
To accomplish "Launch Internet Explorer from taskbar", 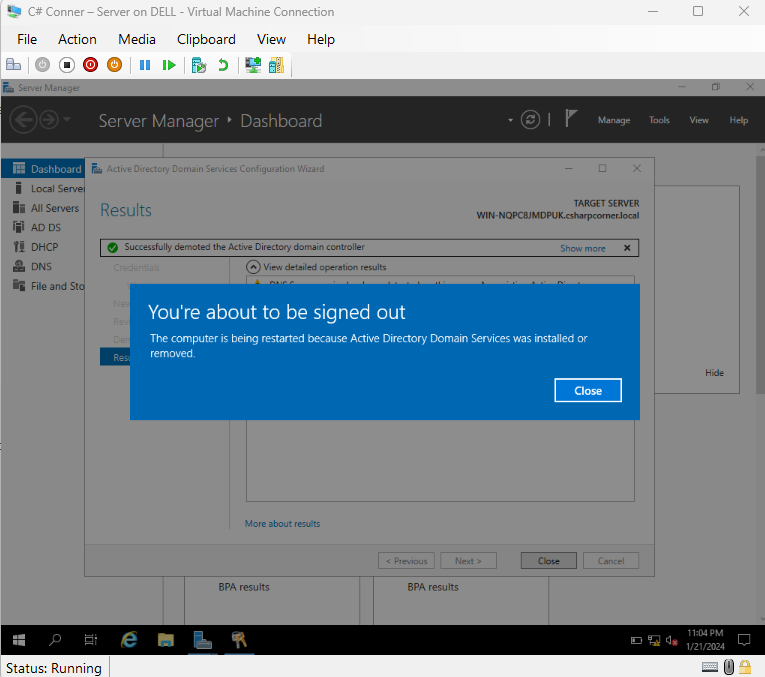I will click(129, 639).
